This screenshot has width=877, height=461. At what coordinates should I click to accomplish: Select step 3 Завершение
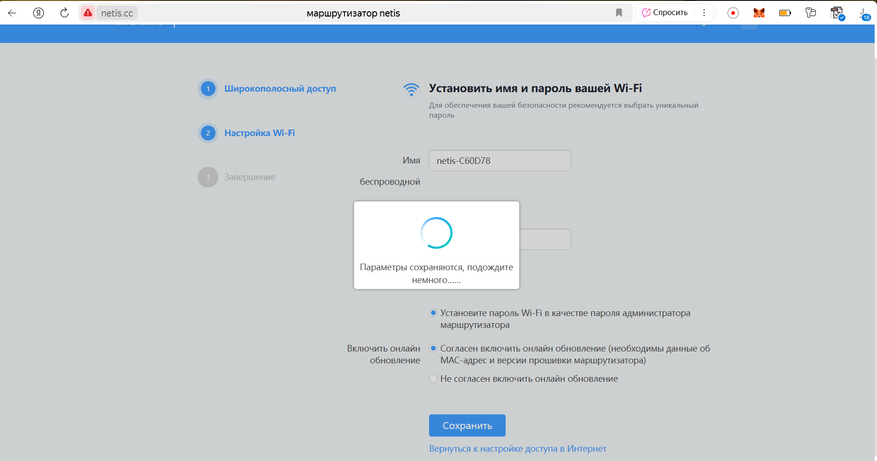[x=250, y=177]
